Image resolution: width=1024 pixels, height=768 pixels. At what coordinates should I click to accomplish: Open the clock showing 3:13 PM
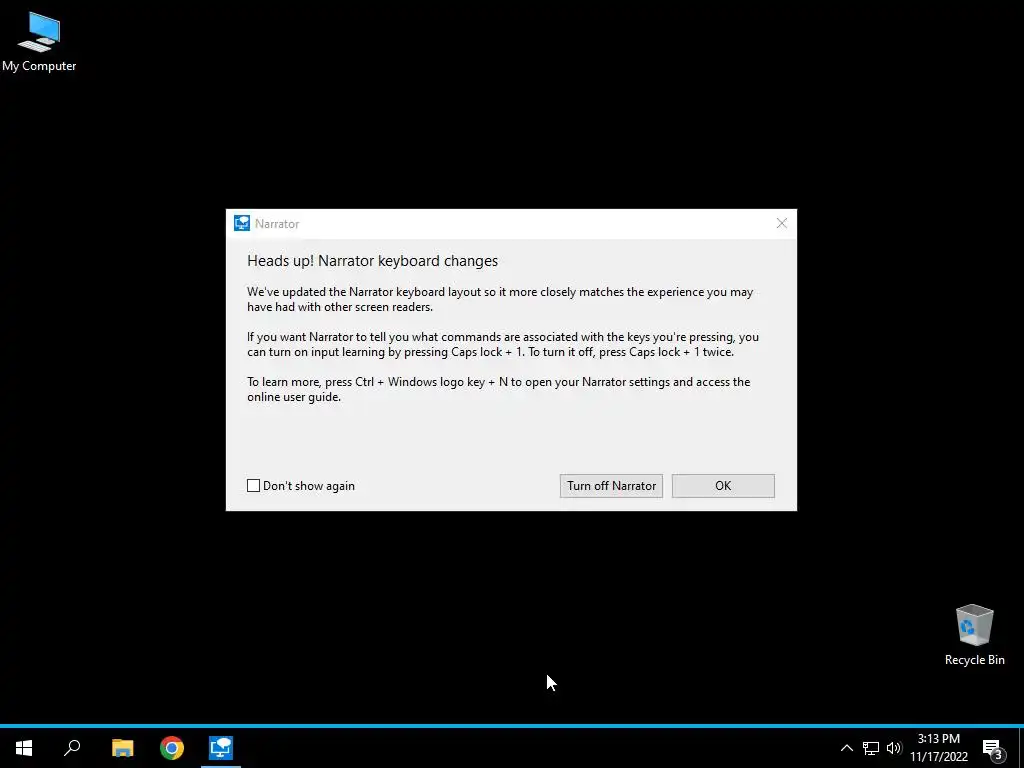(938, 748)
